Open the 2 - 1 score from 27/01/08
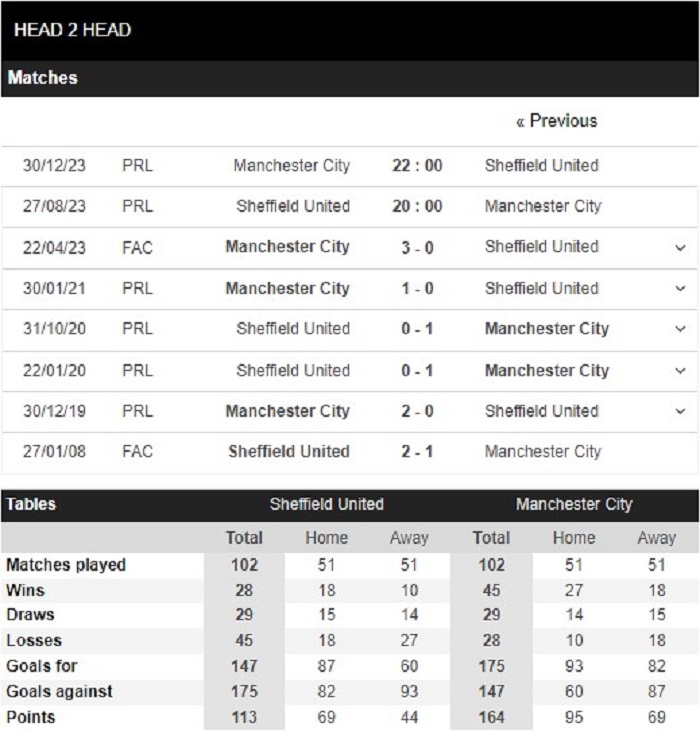The width and height of the screenshot is (700, 731). [x=418, y=451]
